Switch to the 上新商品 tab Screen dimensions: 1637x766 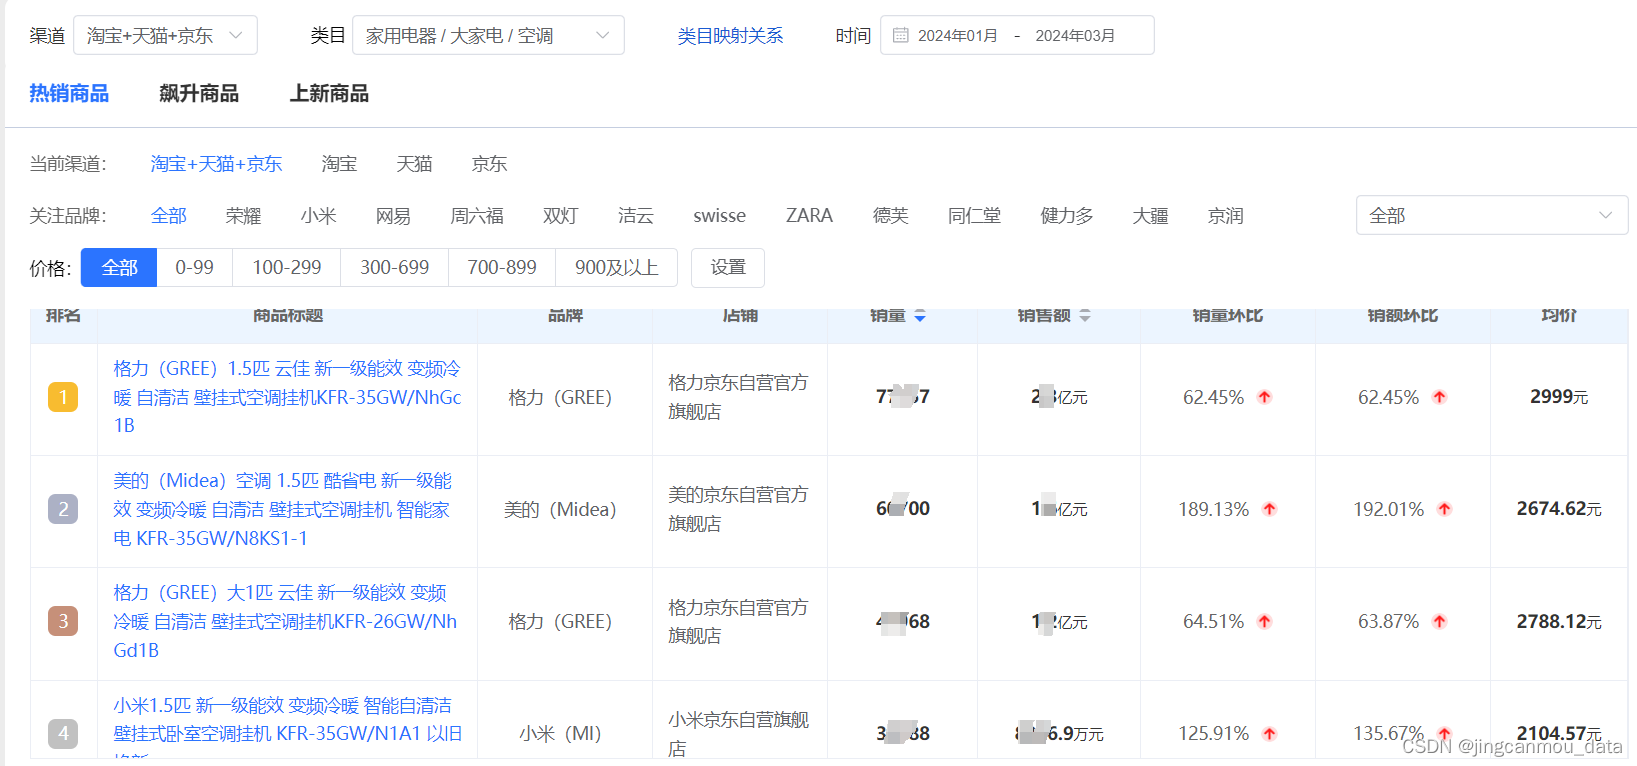[x=329, y=93]
